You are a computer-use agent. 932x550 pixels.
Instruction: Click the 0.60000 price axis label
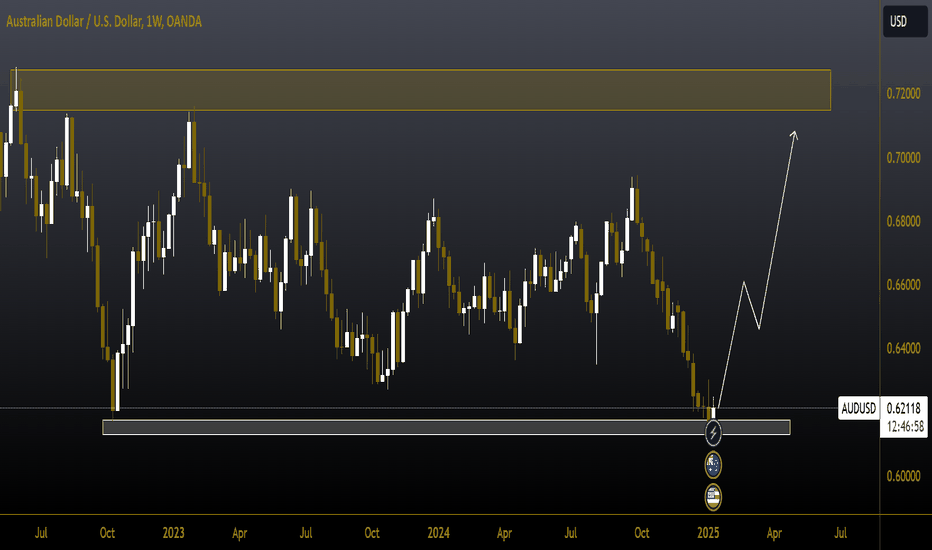pos(903,476)
